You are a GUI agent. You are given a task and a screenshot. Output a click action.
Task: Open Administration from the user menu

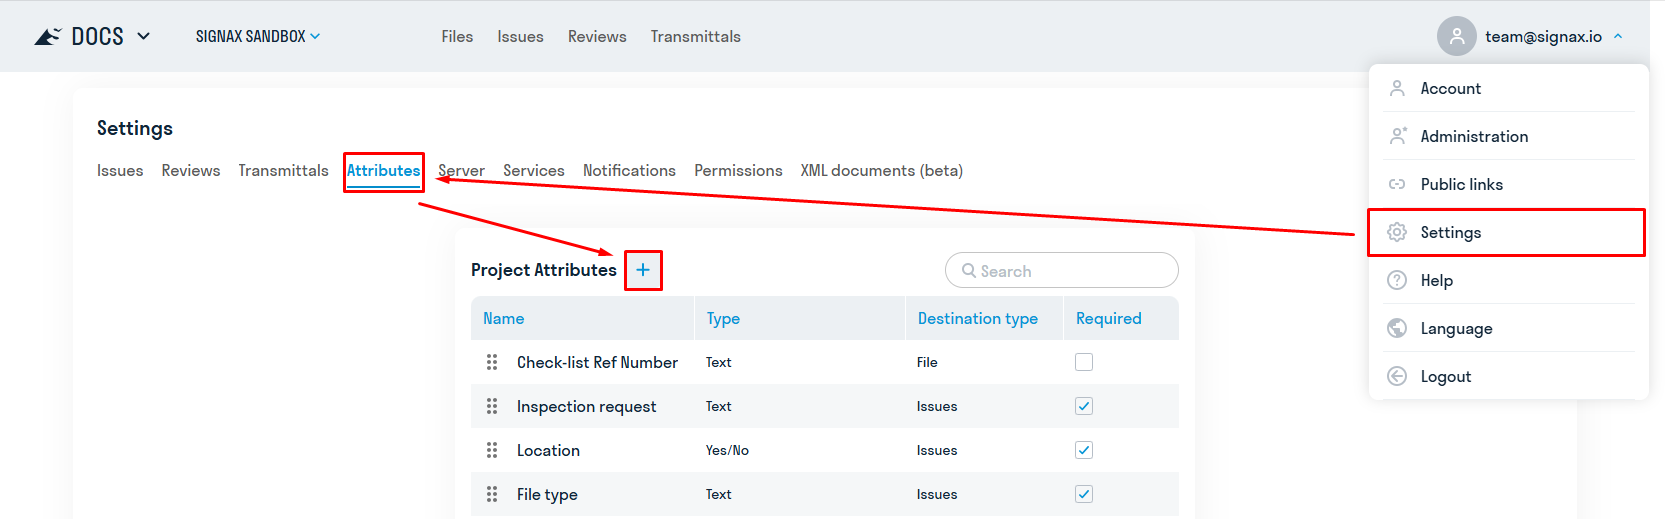click(1508, 136)
